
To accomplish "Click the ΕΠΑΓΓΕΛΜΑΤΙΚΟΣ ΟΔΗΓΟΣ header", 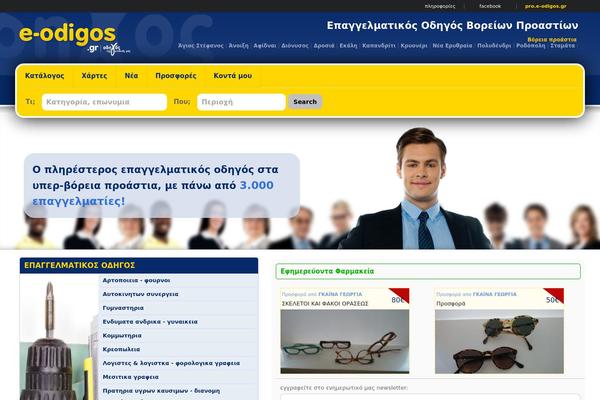I will coord(139,265).
